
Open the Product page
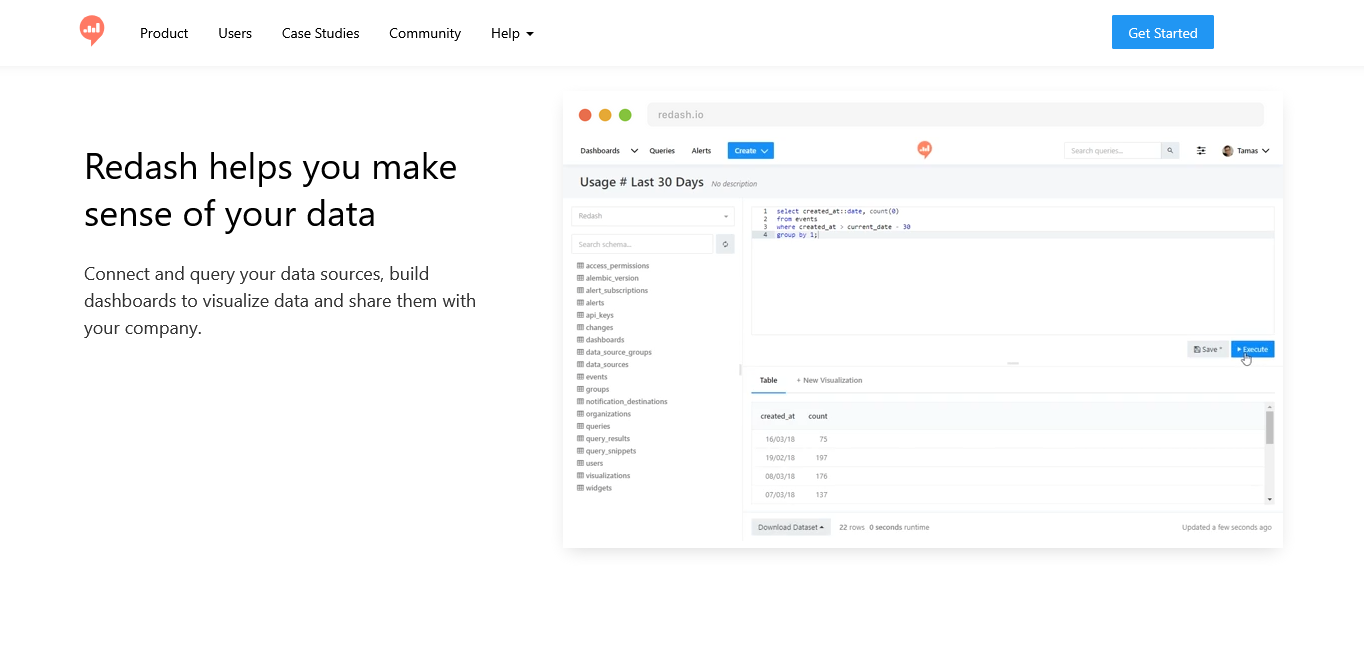pyautogui.click(x=164, y=33)
